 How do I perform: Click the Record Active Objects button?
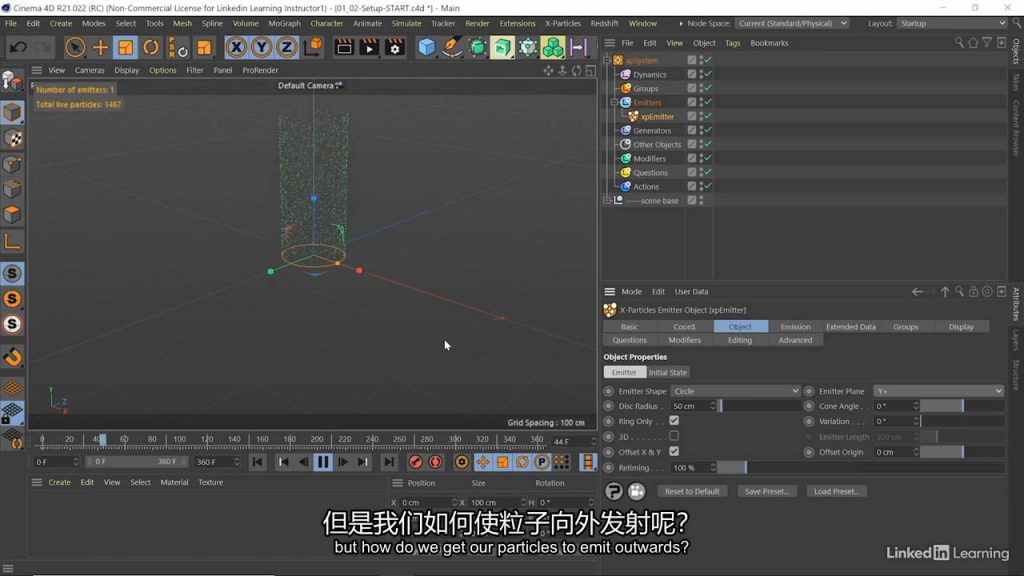coord(415,462)
